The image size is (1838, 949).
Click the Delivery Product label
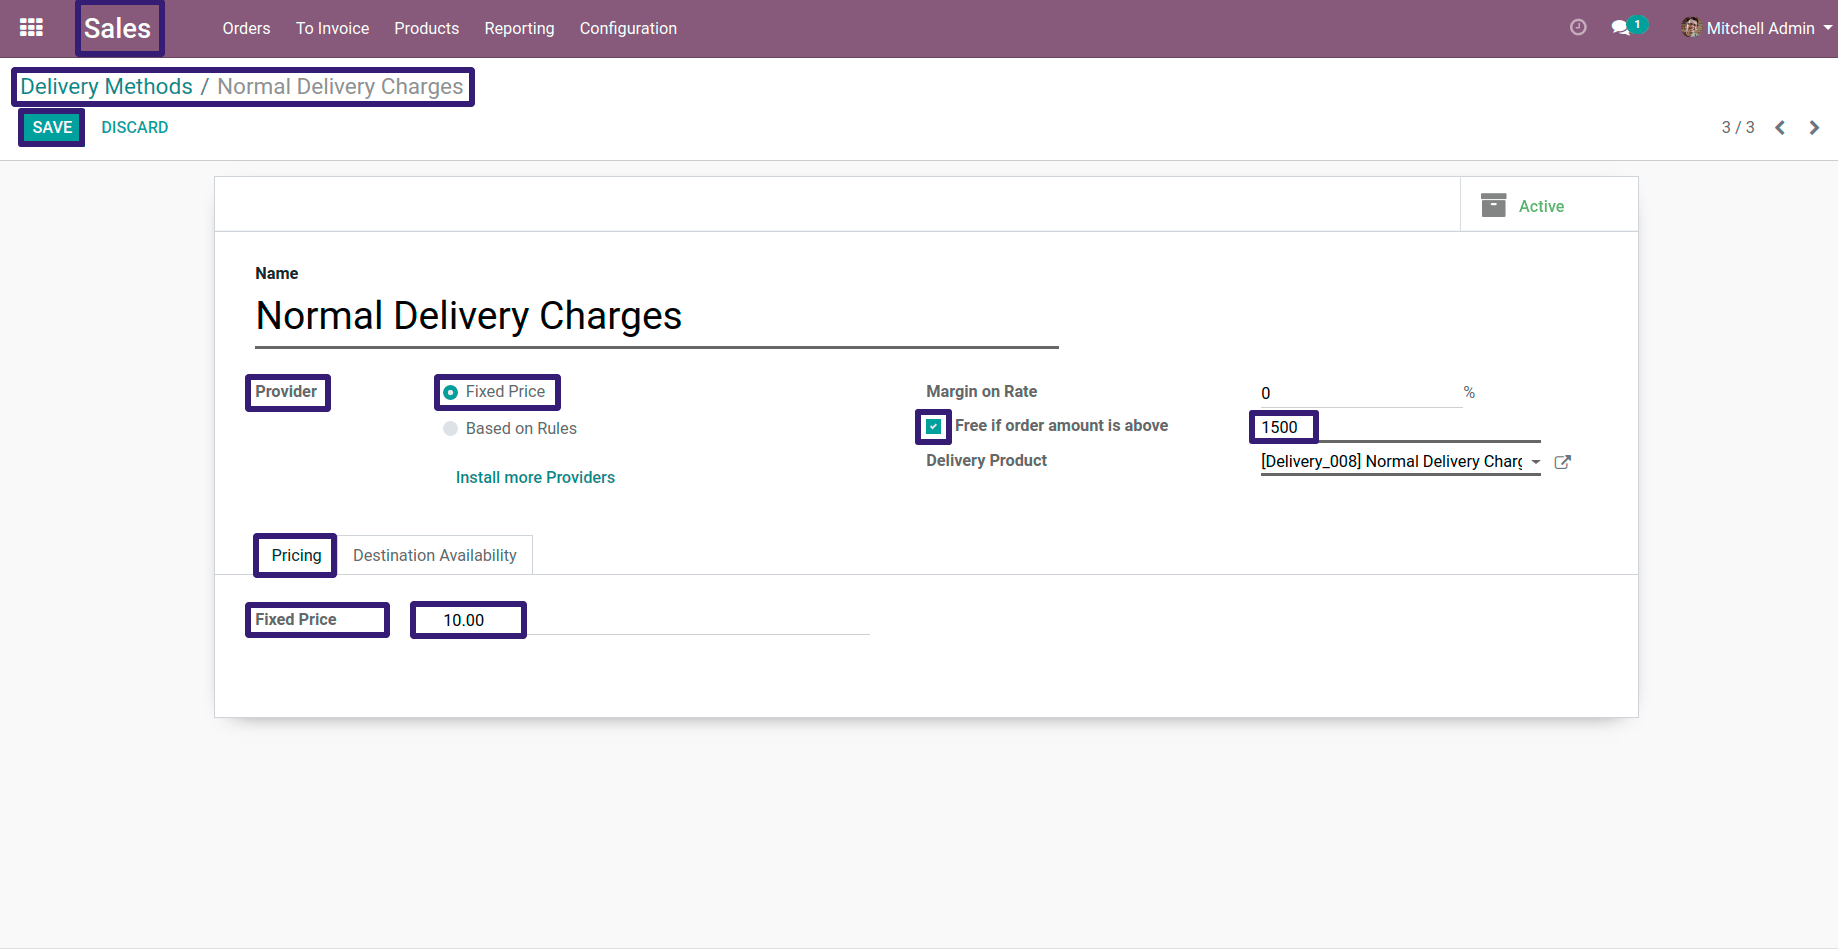(986, 460)
